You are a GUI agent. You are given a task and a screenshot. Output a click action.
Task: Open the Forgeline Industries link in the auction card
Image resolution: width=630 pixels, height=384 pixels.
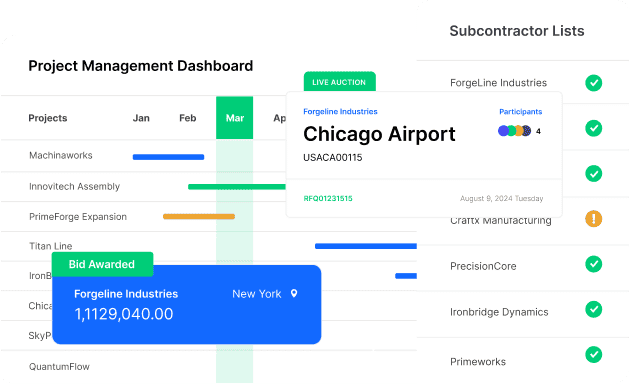click(340, 112)
